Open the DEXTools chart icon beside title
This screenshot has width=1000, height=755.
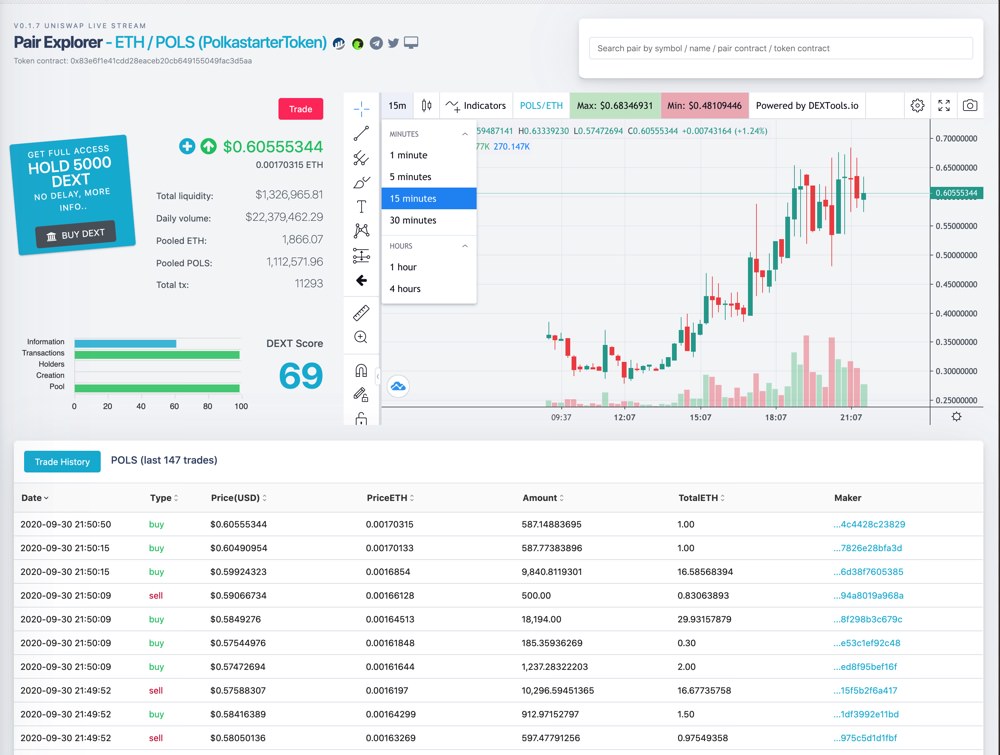(339, 43)
